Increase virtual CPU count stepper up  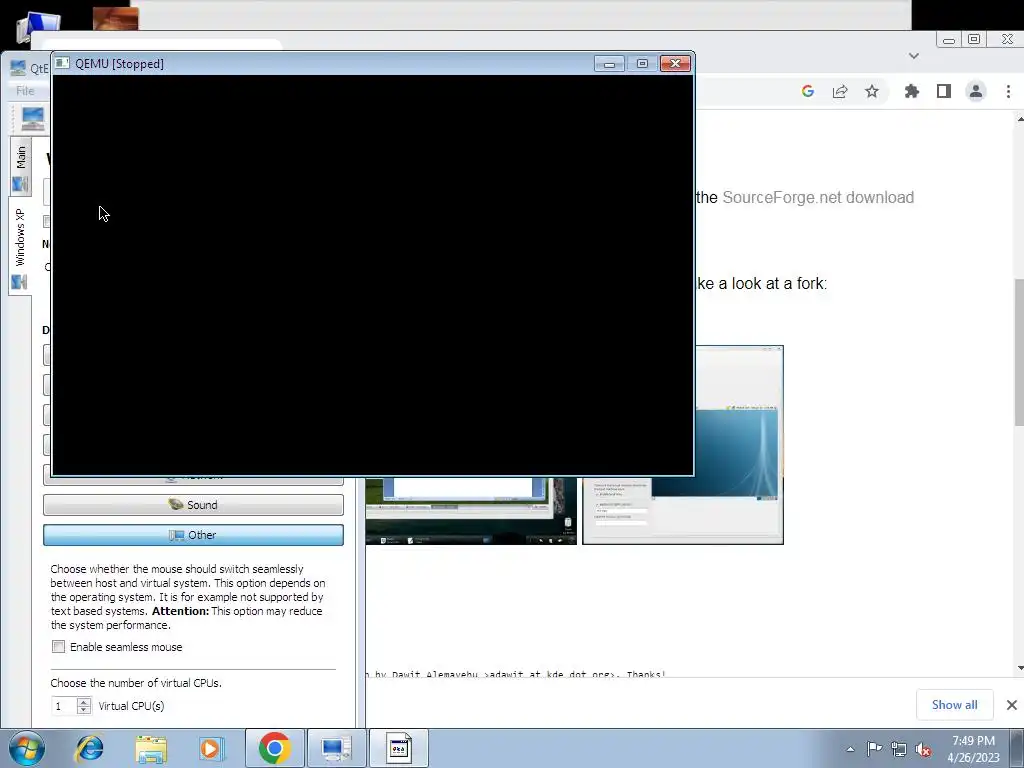point(84,701)
